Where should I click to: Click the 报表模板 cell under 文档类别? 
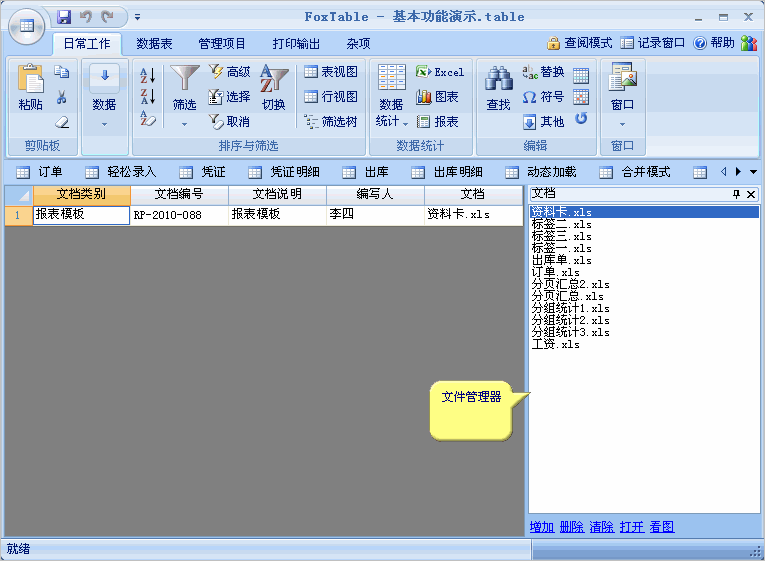(81, 215)
